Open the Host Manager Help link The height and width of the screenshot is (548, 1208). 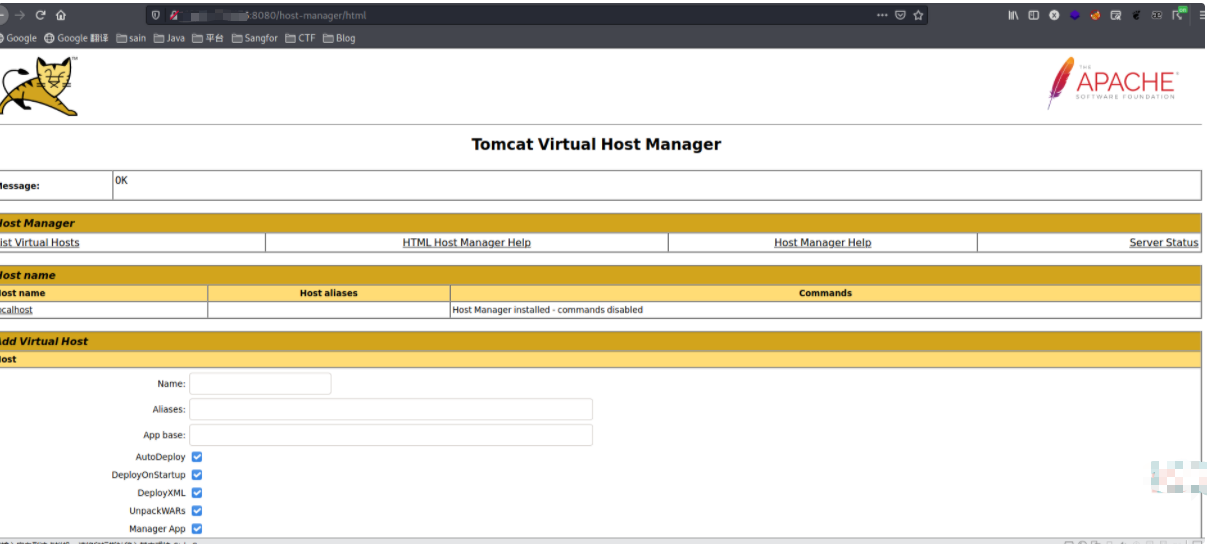click(x=822, y=243)
